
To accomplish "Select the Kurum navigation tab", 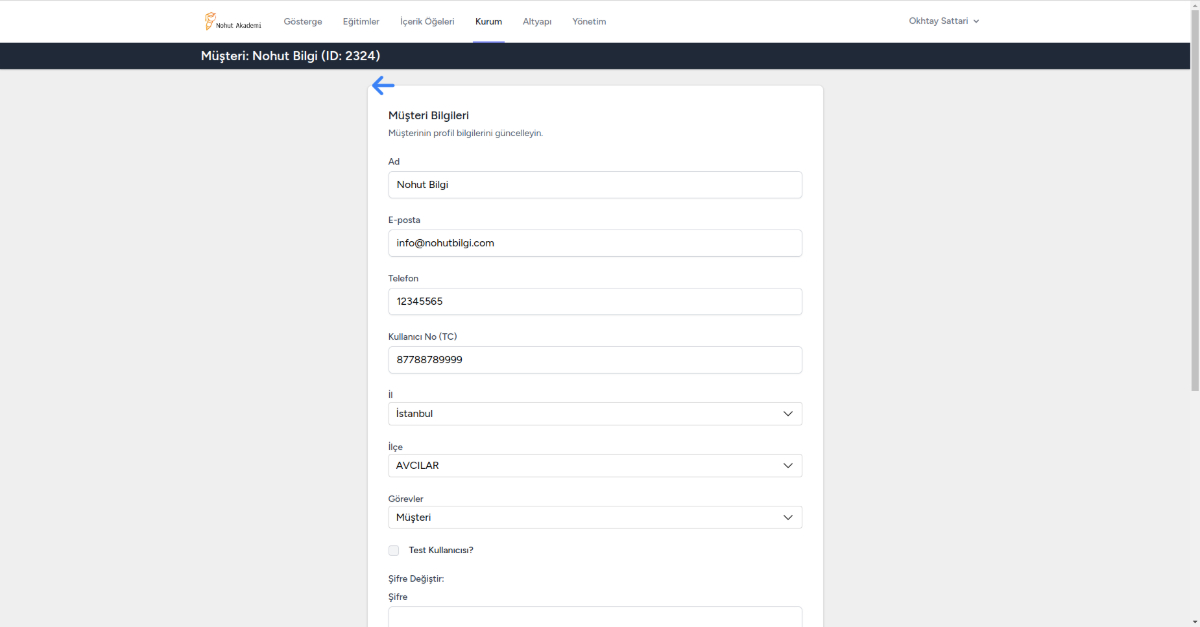I will pos(488,21).
